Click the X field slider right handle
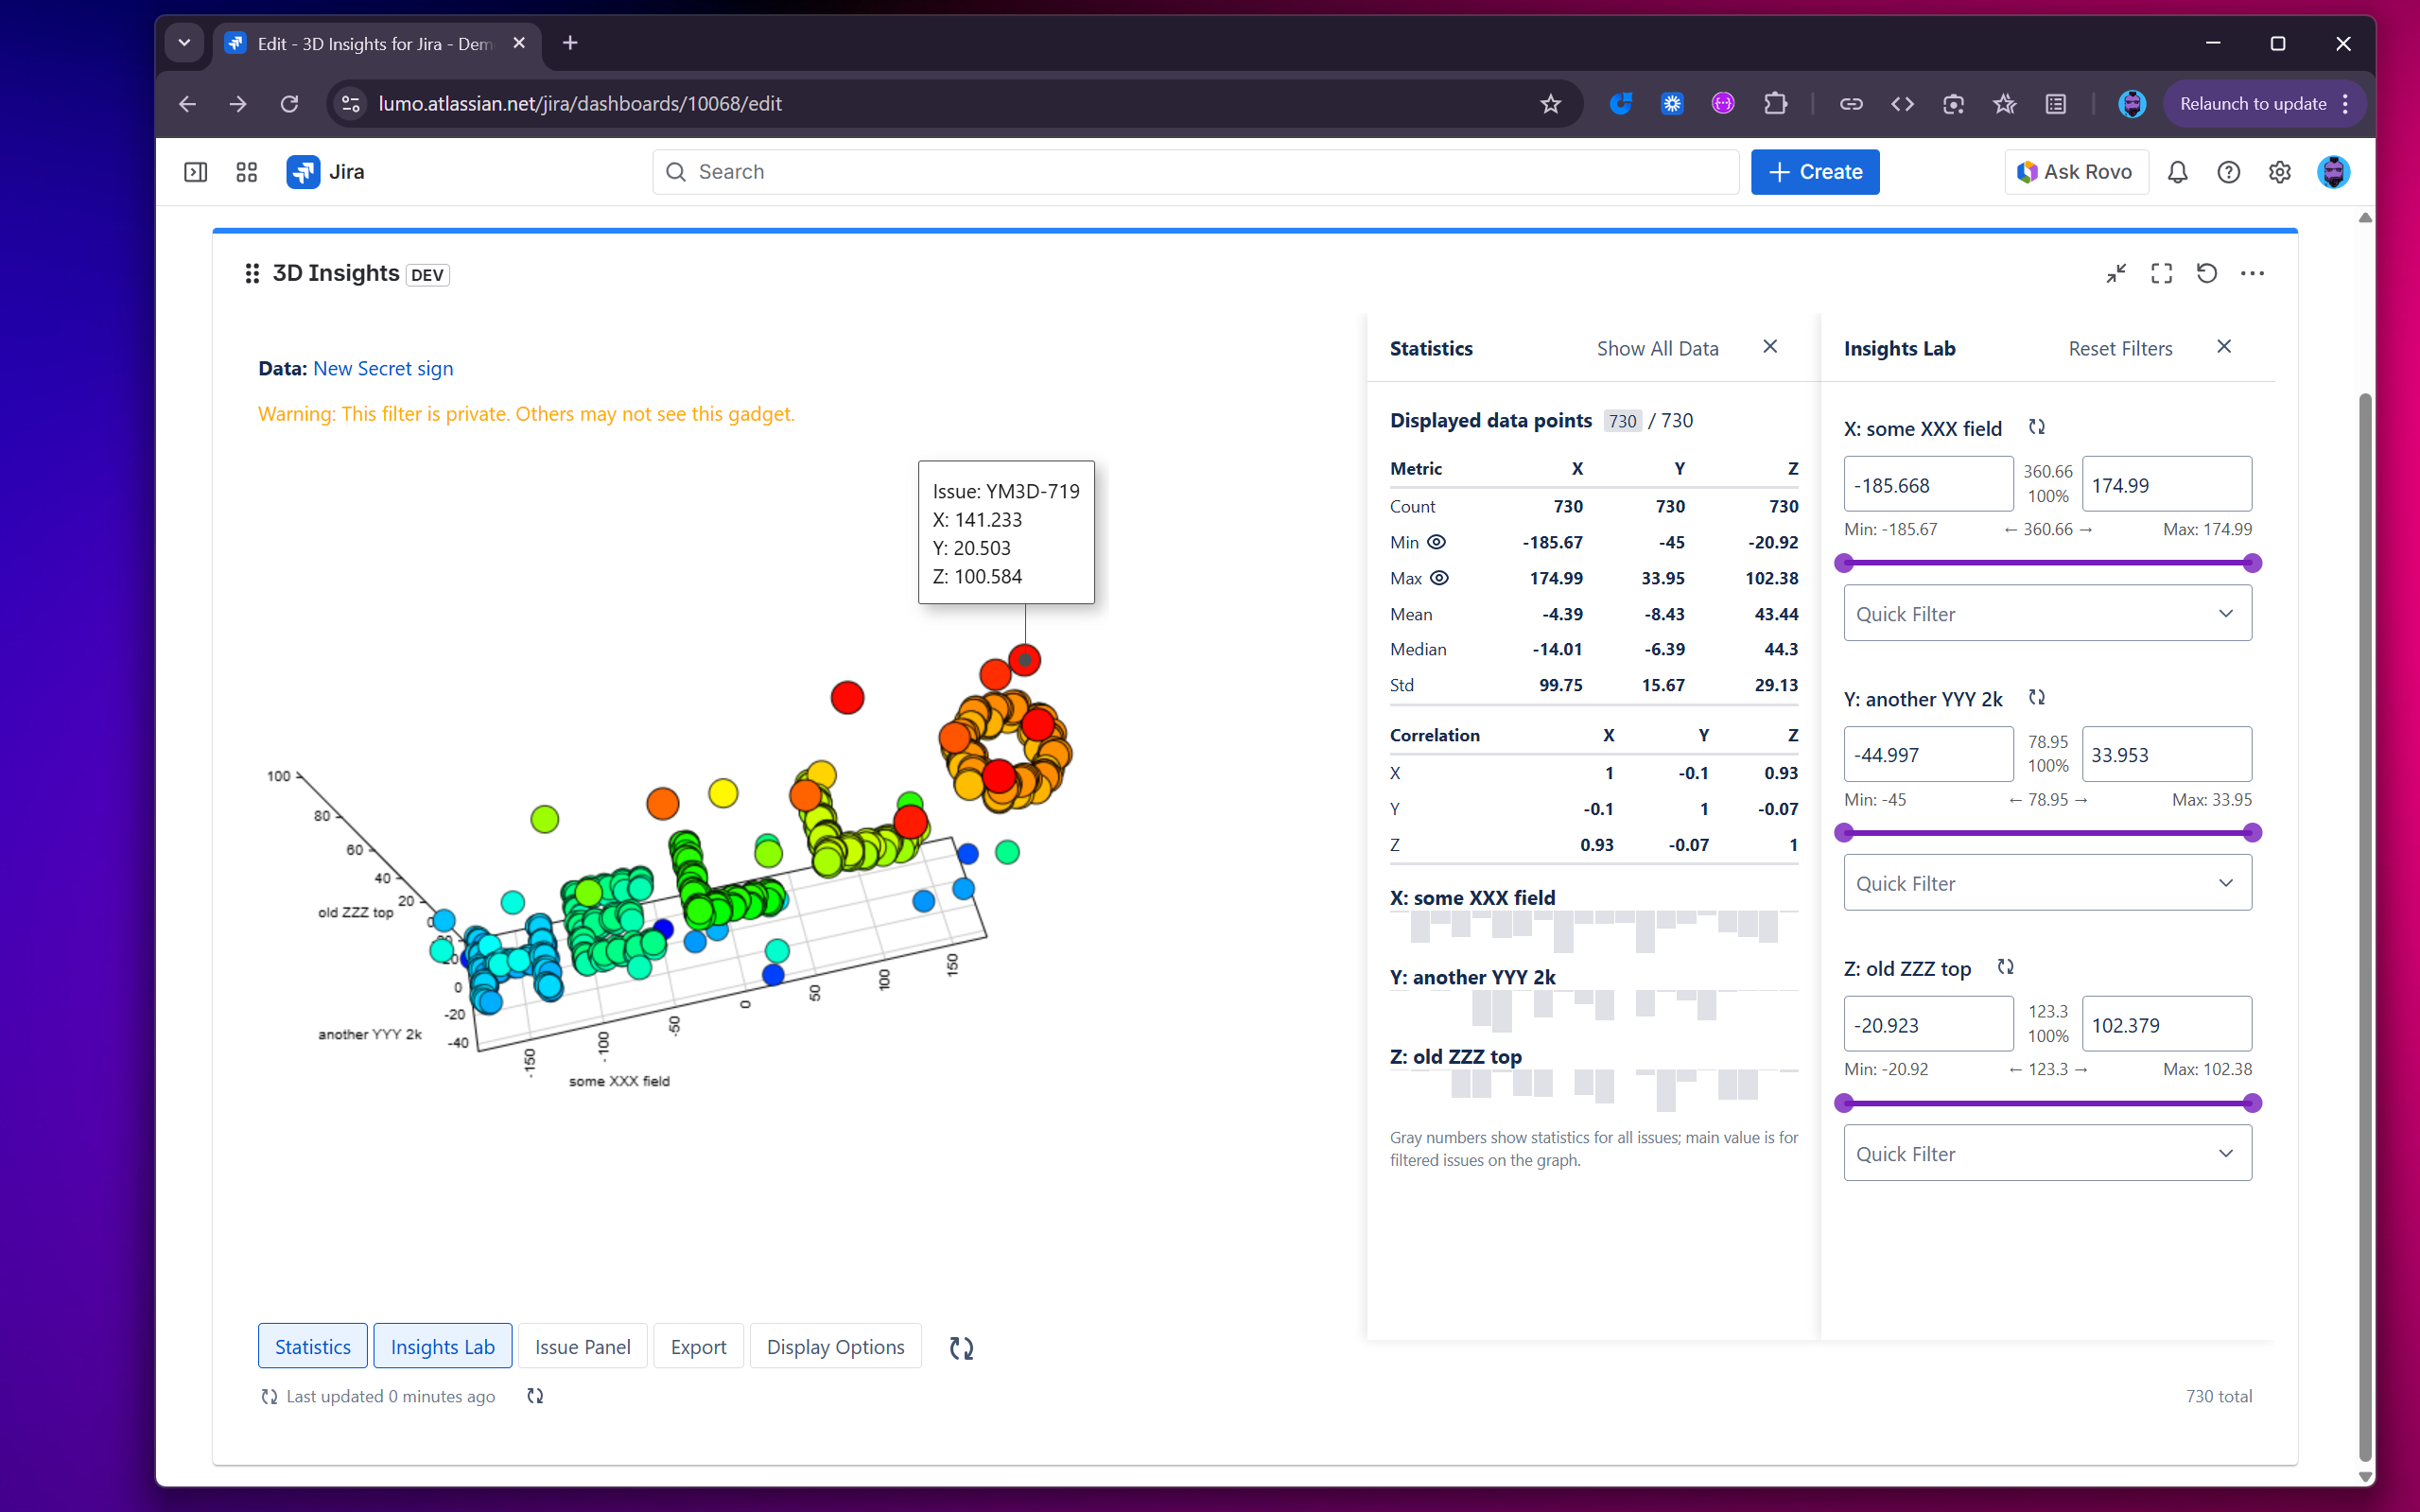2420x1512 pixels. [2252, 563]
